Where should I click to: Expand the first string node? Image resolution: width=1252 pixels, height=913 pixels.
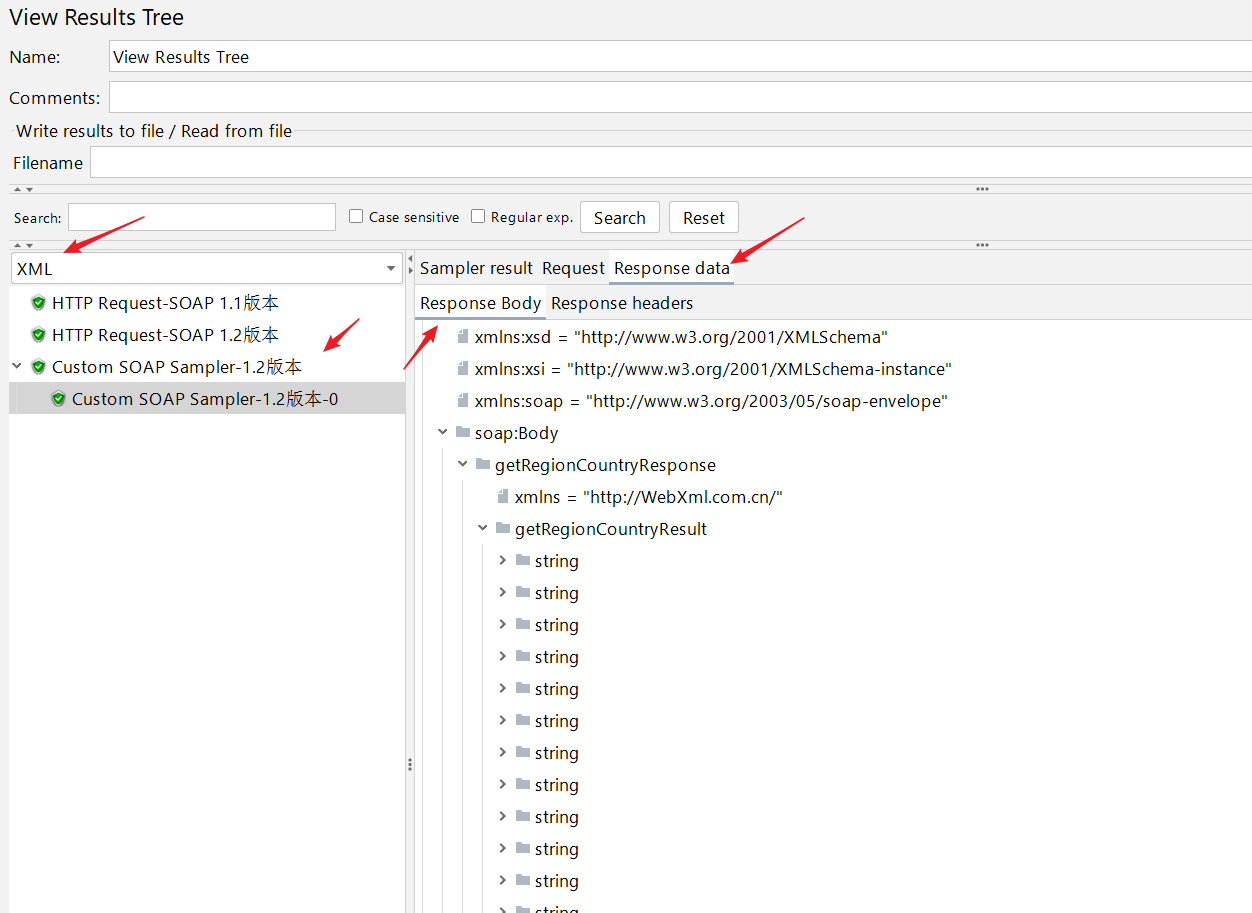point(502,561)
